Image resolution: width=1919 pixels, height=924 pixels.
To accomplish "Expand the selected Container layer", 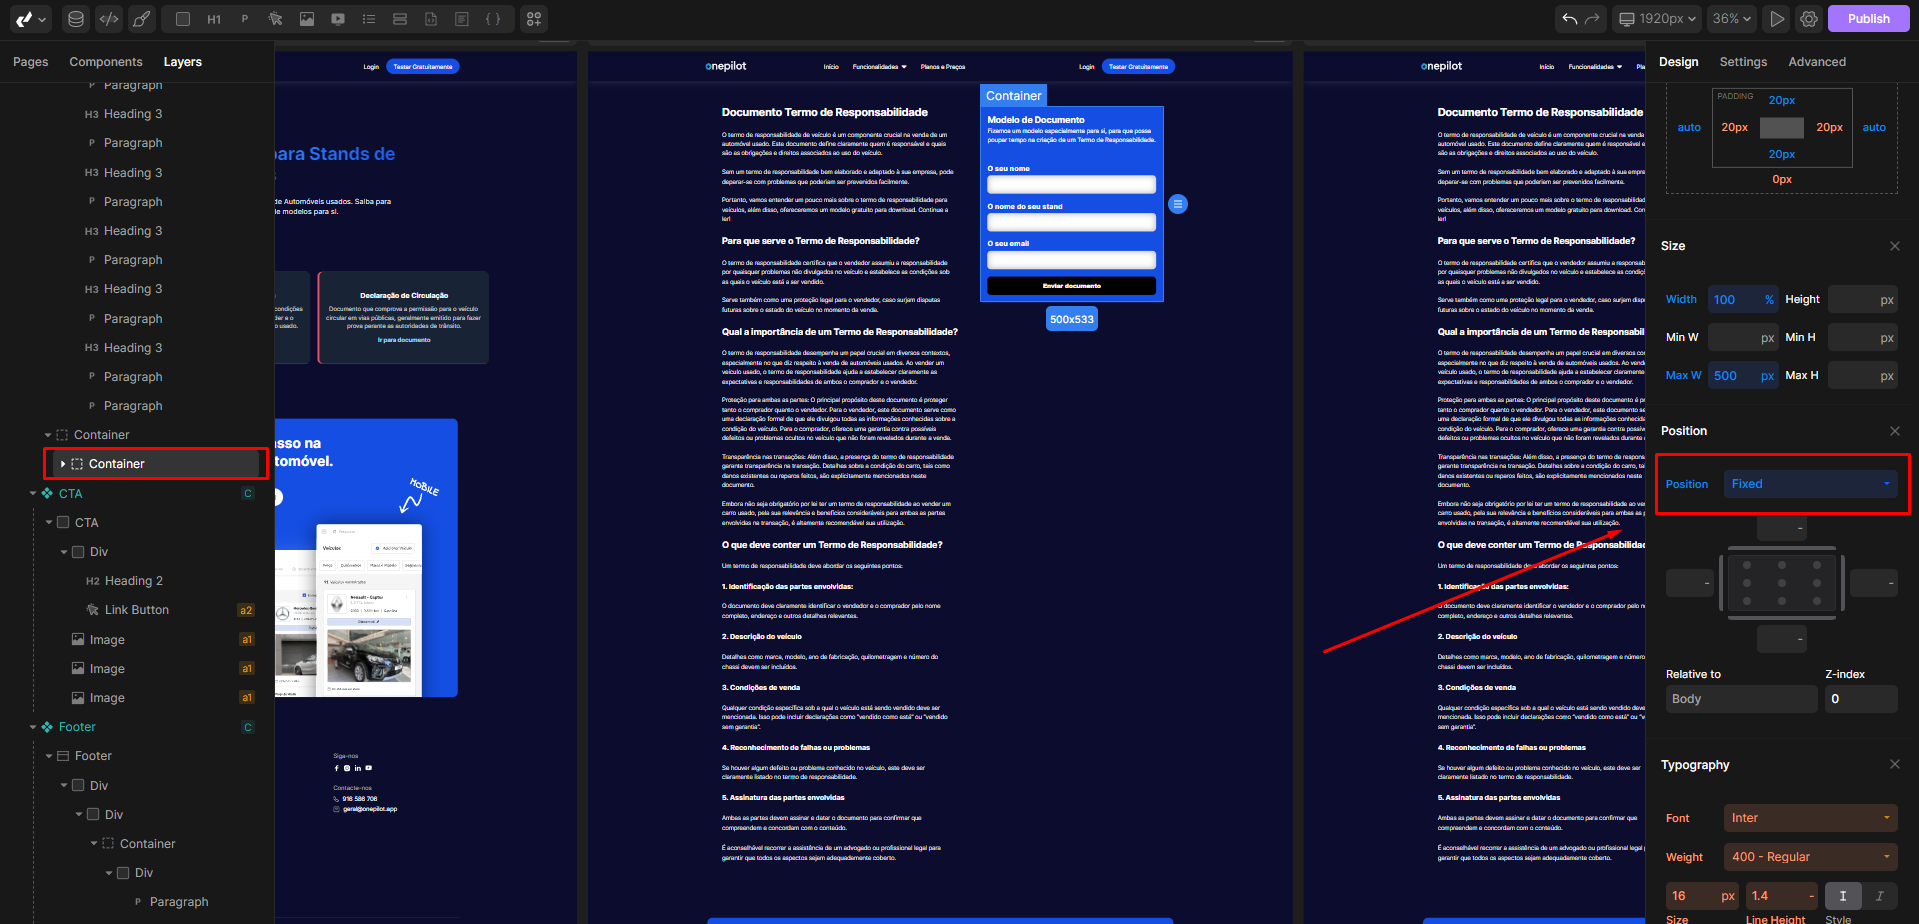I will 63,464.
